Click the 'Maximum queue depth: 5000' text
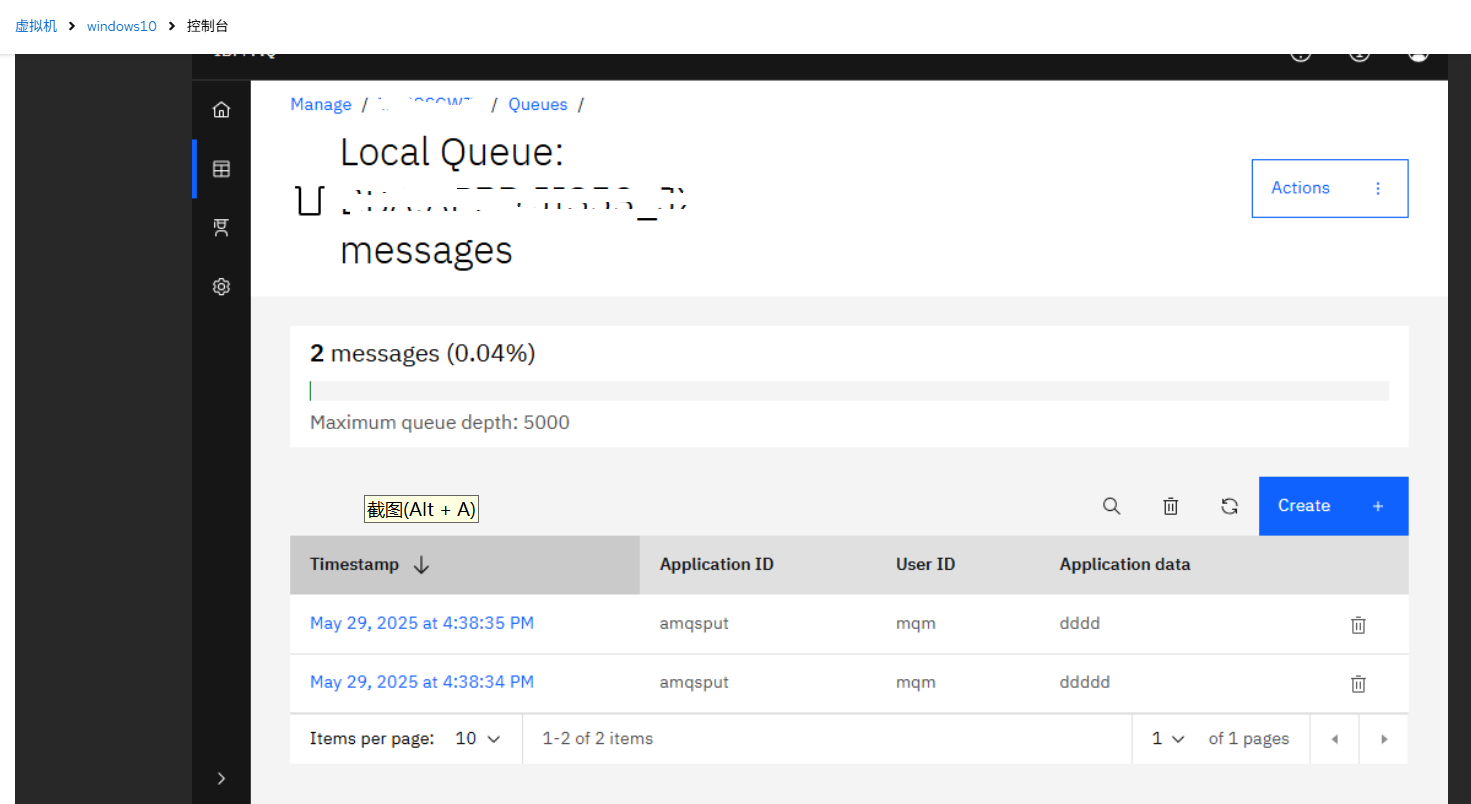This screenshot has height=804, width=1471. pos(440,422)
